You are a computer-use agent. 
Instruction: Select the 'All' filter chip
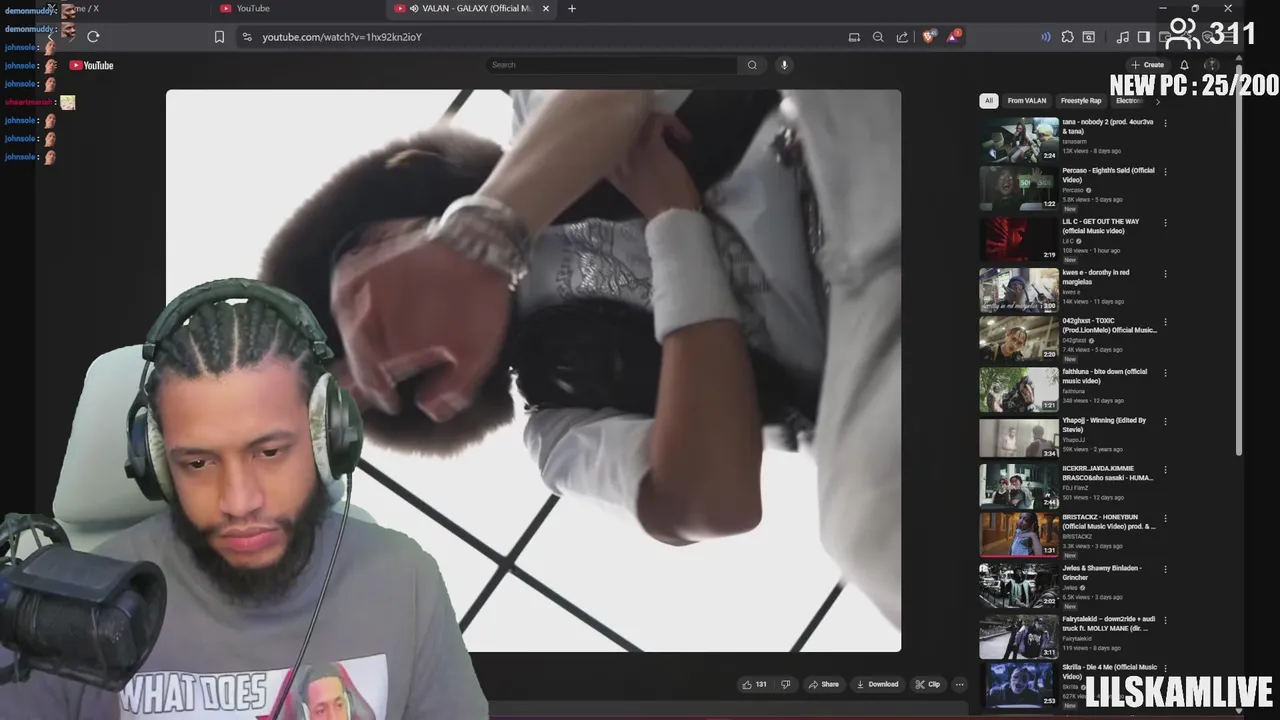pos(989,101)
